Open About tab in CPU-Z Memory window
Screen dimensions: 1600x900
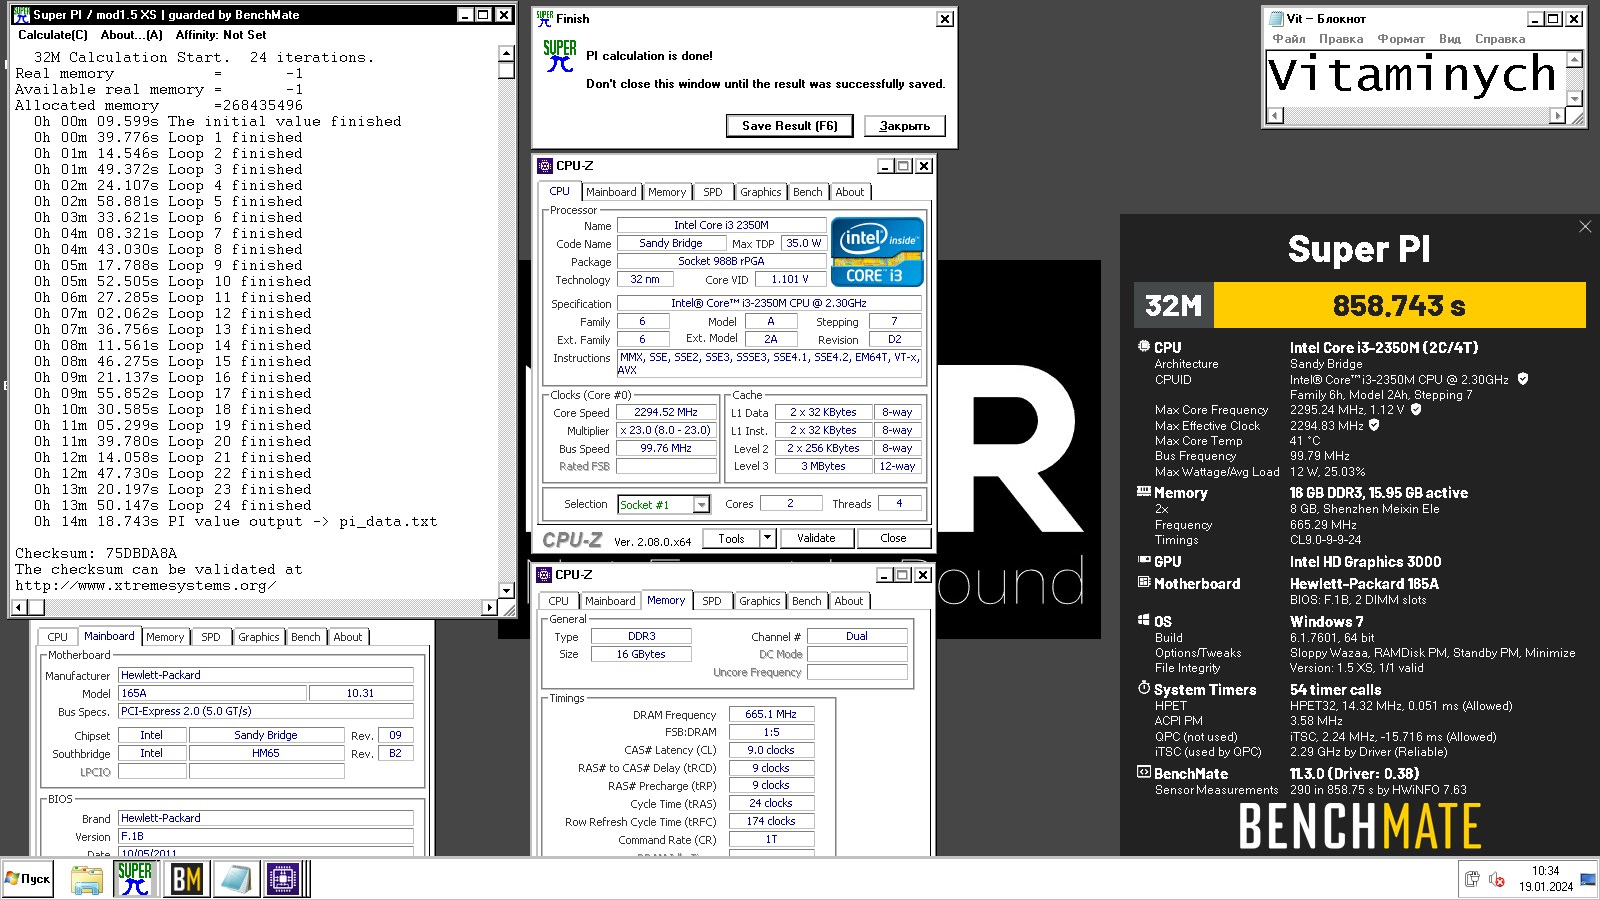(x=849, y=601)
